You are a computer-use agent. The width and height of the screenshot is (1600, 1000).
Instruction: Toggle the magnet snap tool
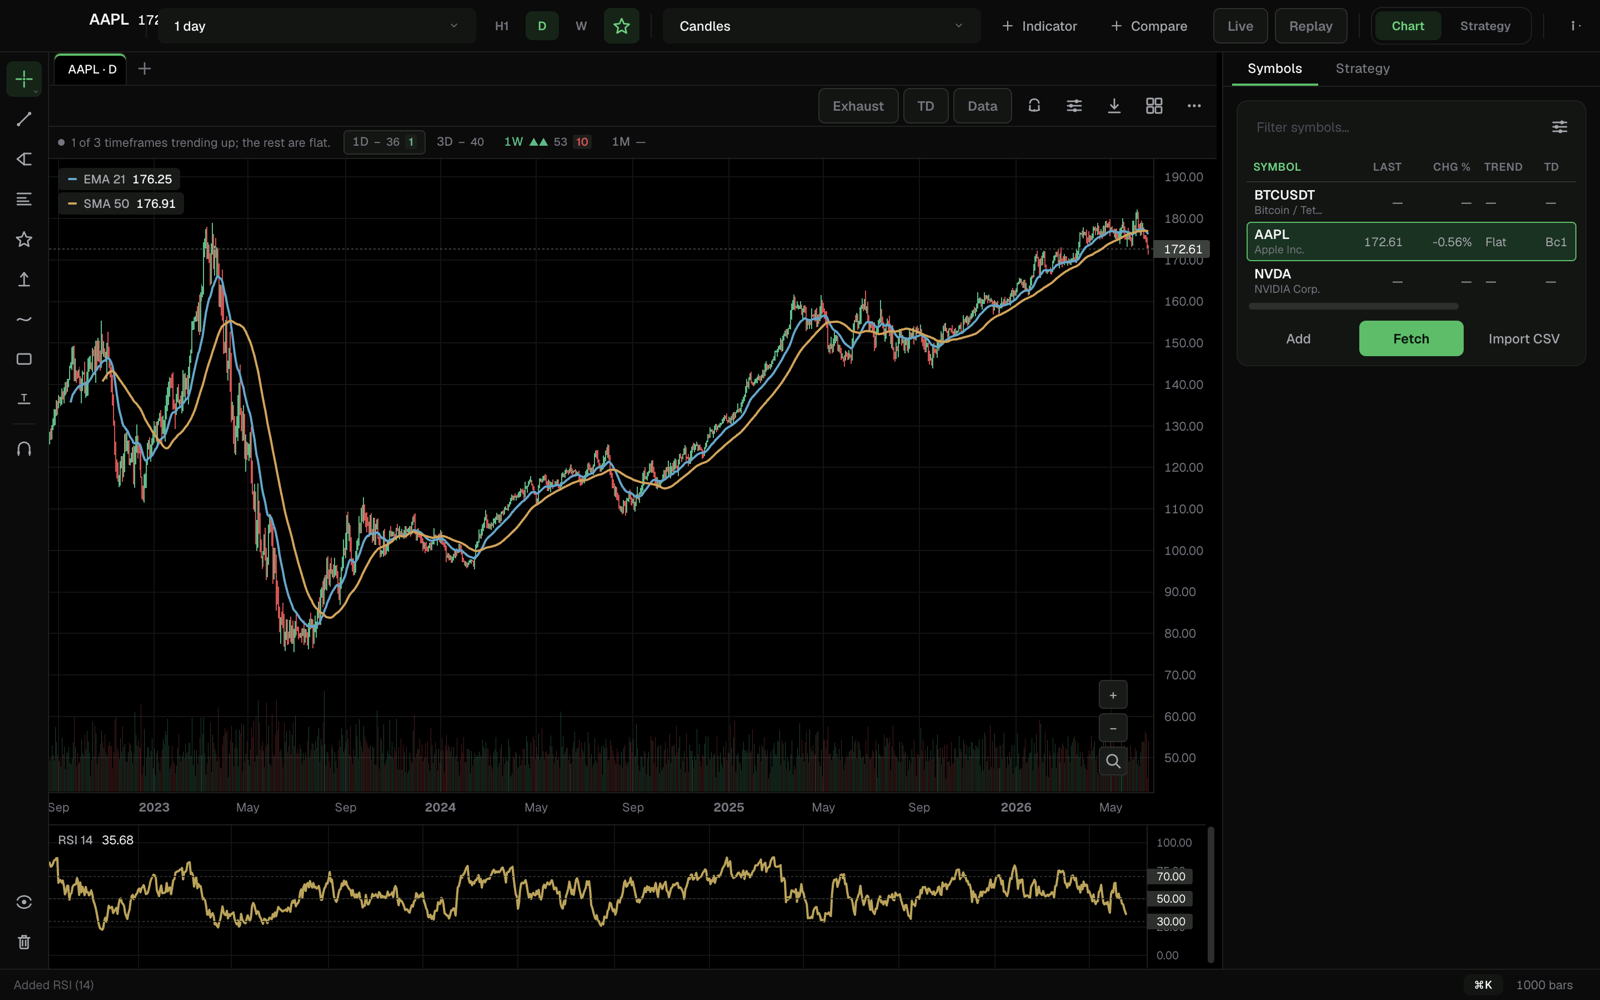pos(24,449)
